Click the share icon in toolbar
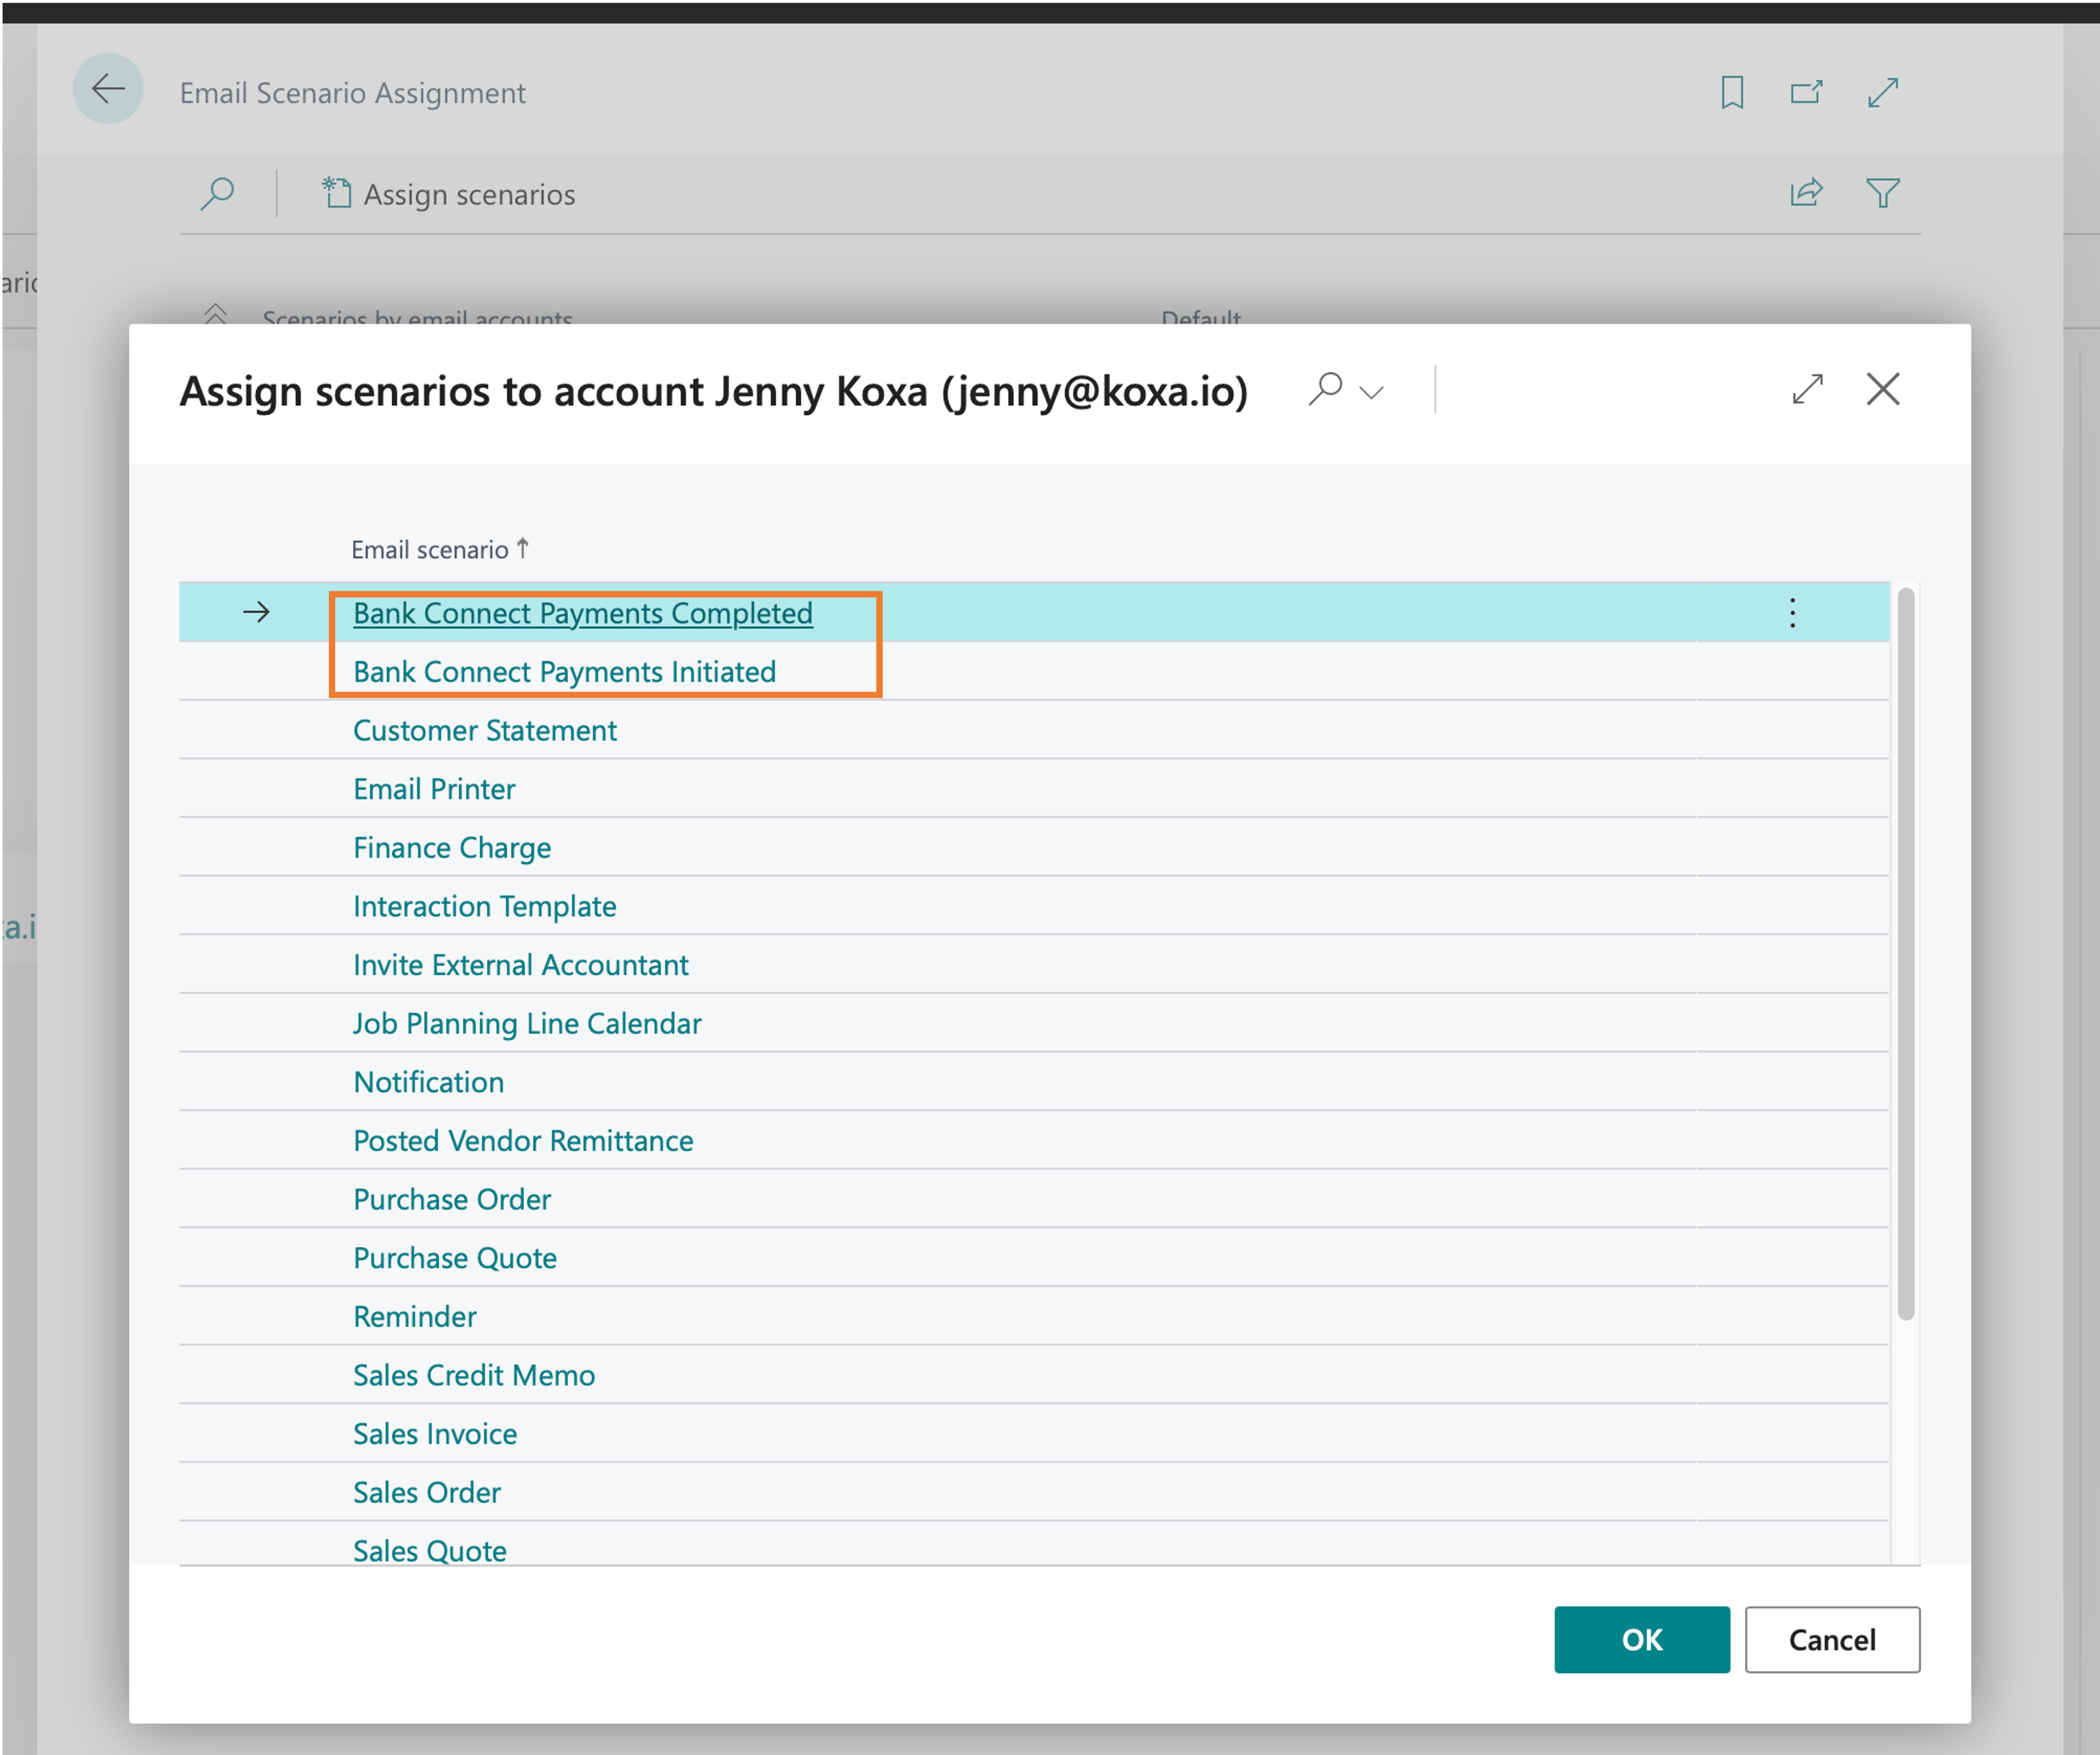This screenshot has height=1755, width=2100. (x=1806, y=192)
